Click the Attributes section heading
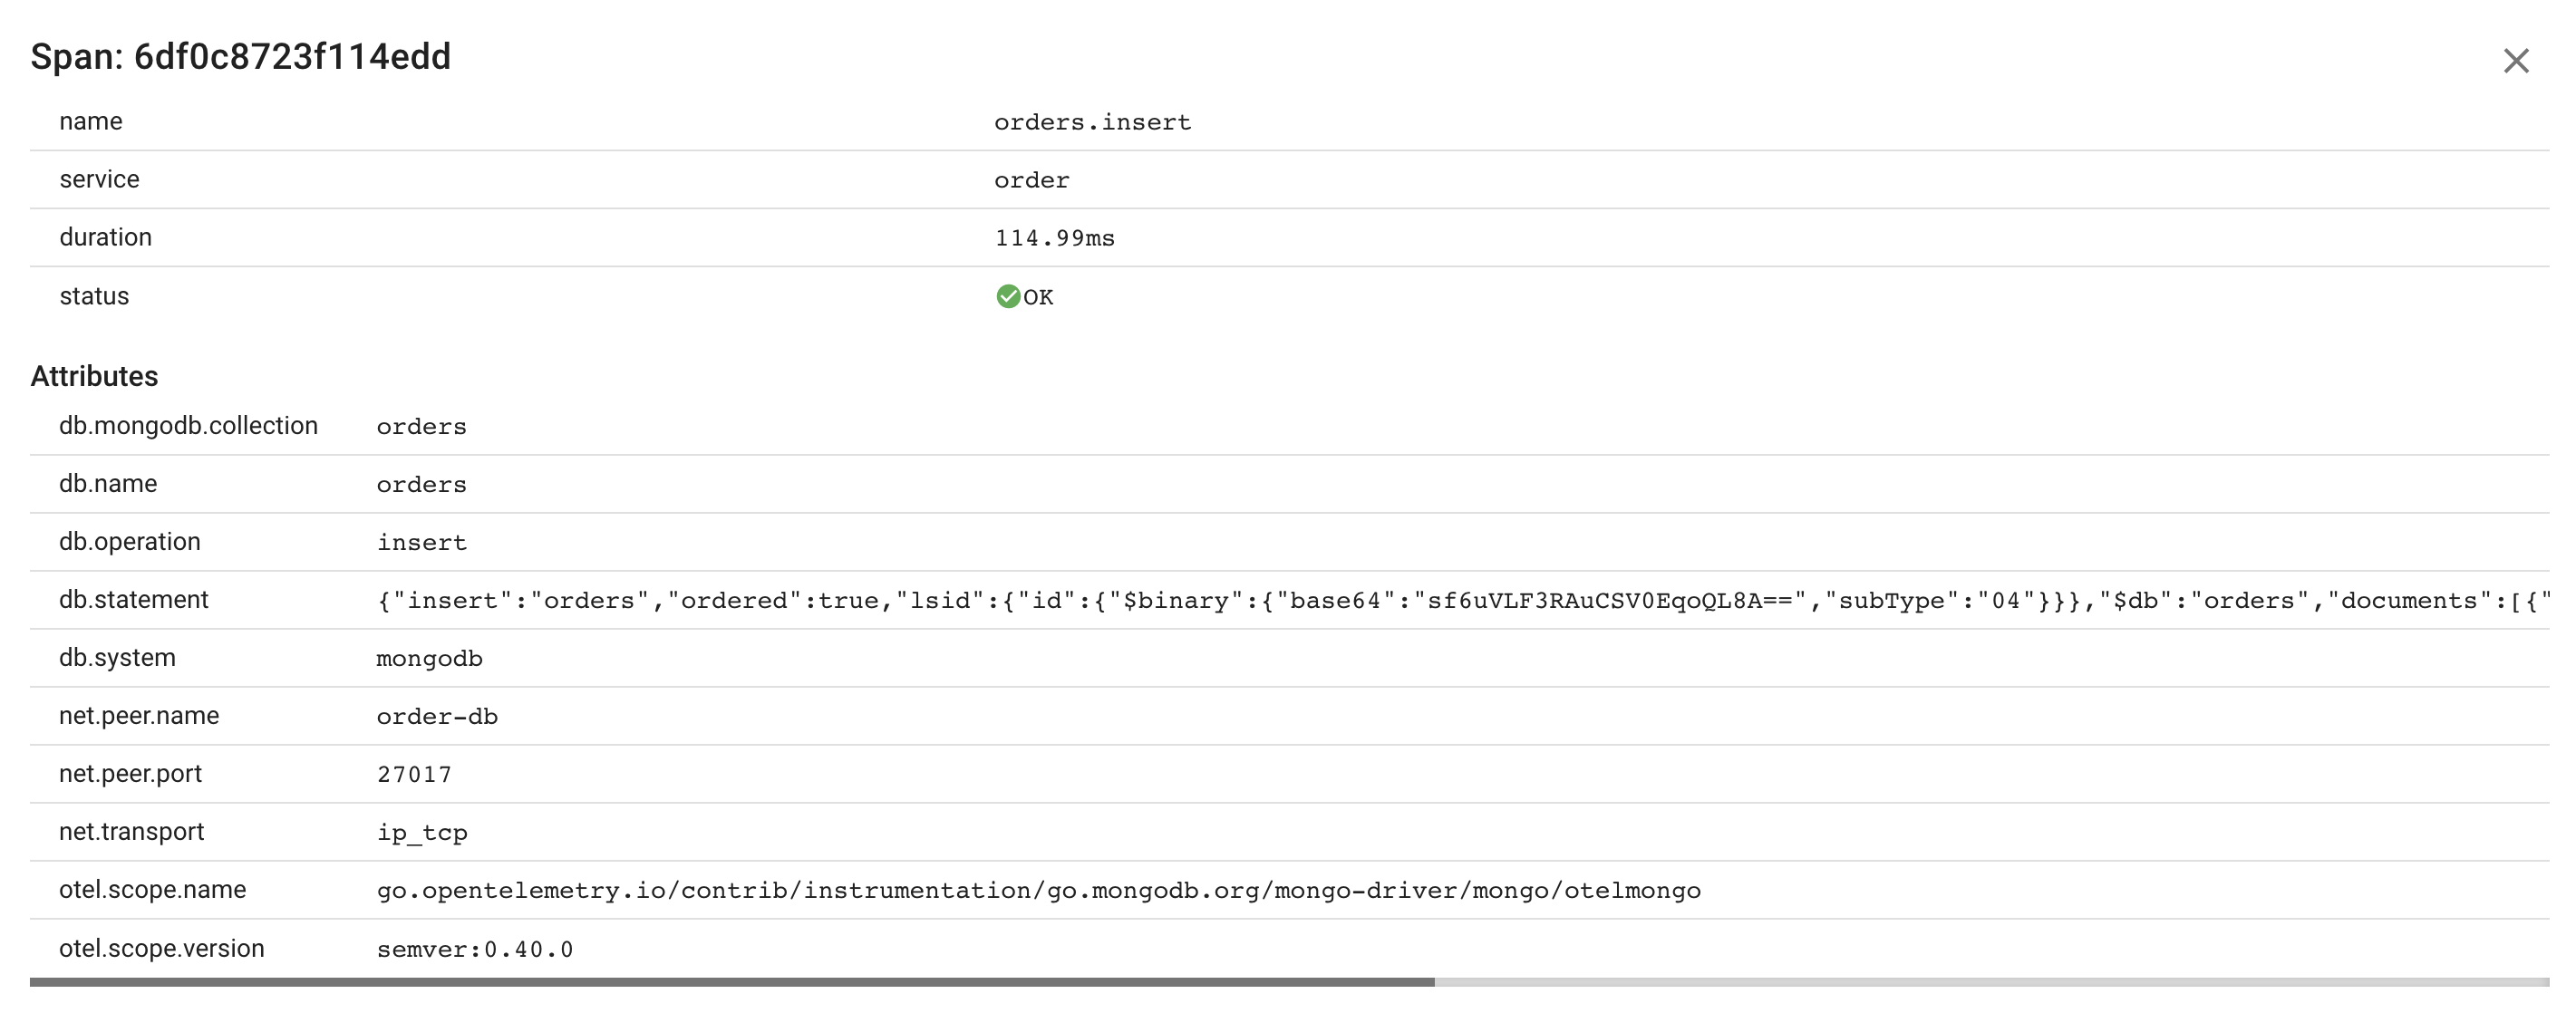The height and width of the screenshot is (1013, 2576). pyautogui.click(x=94, y=376)
